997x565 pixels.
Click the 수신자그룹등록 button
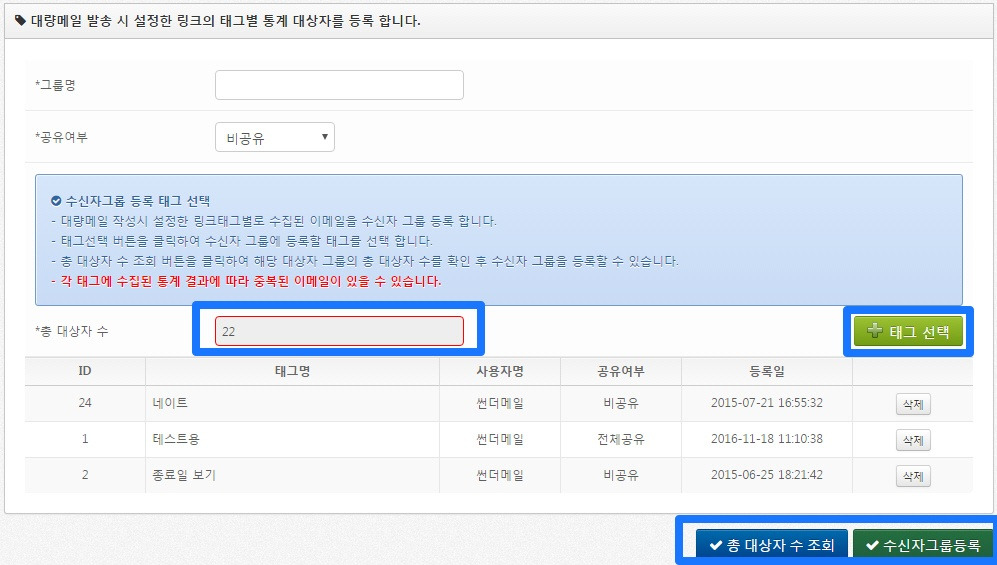pyautogui.click(x=923, y=545)
